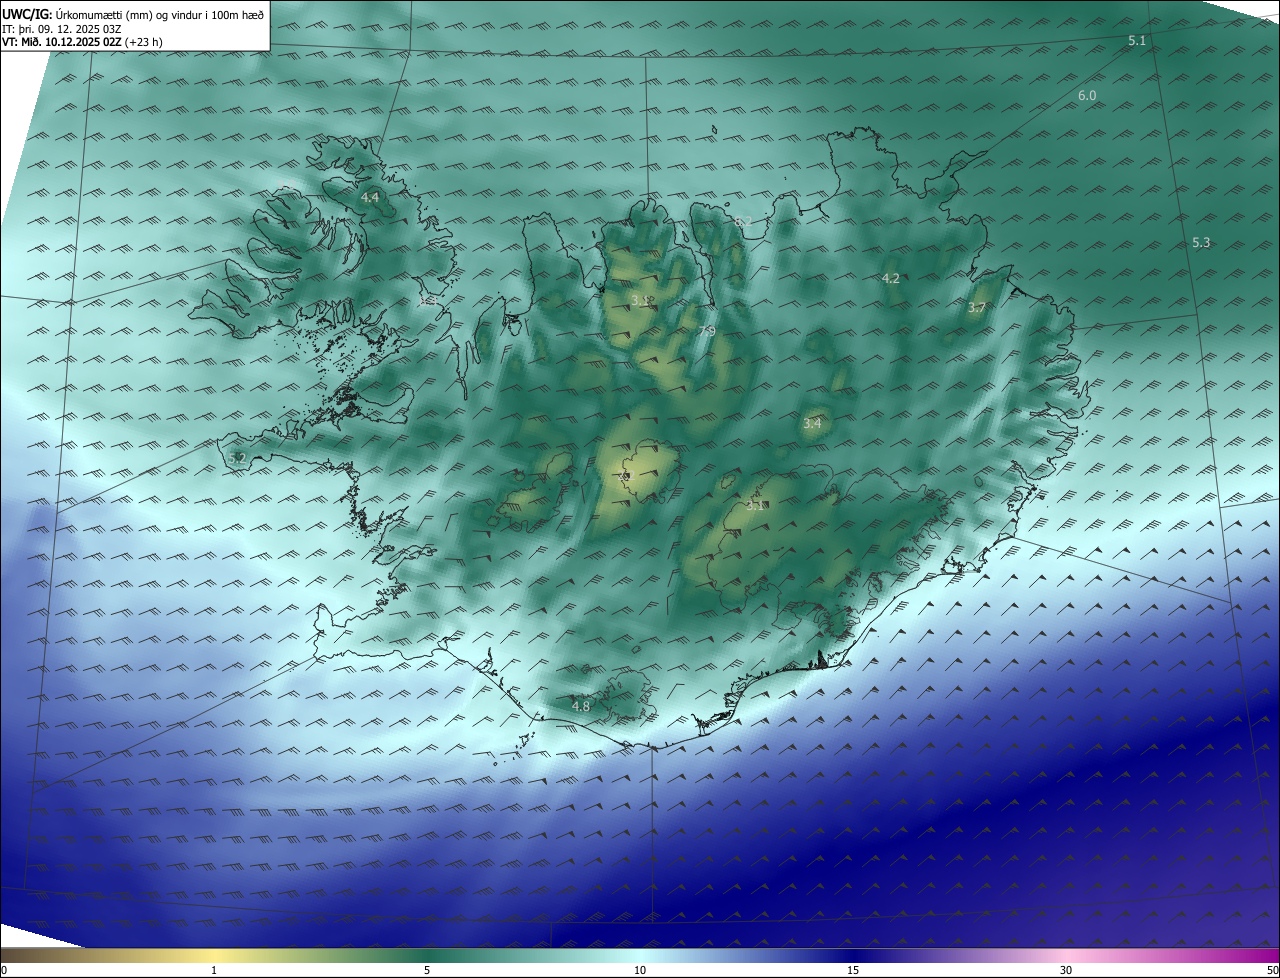Click the 10 tick on the color scale

coord(640,970)
